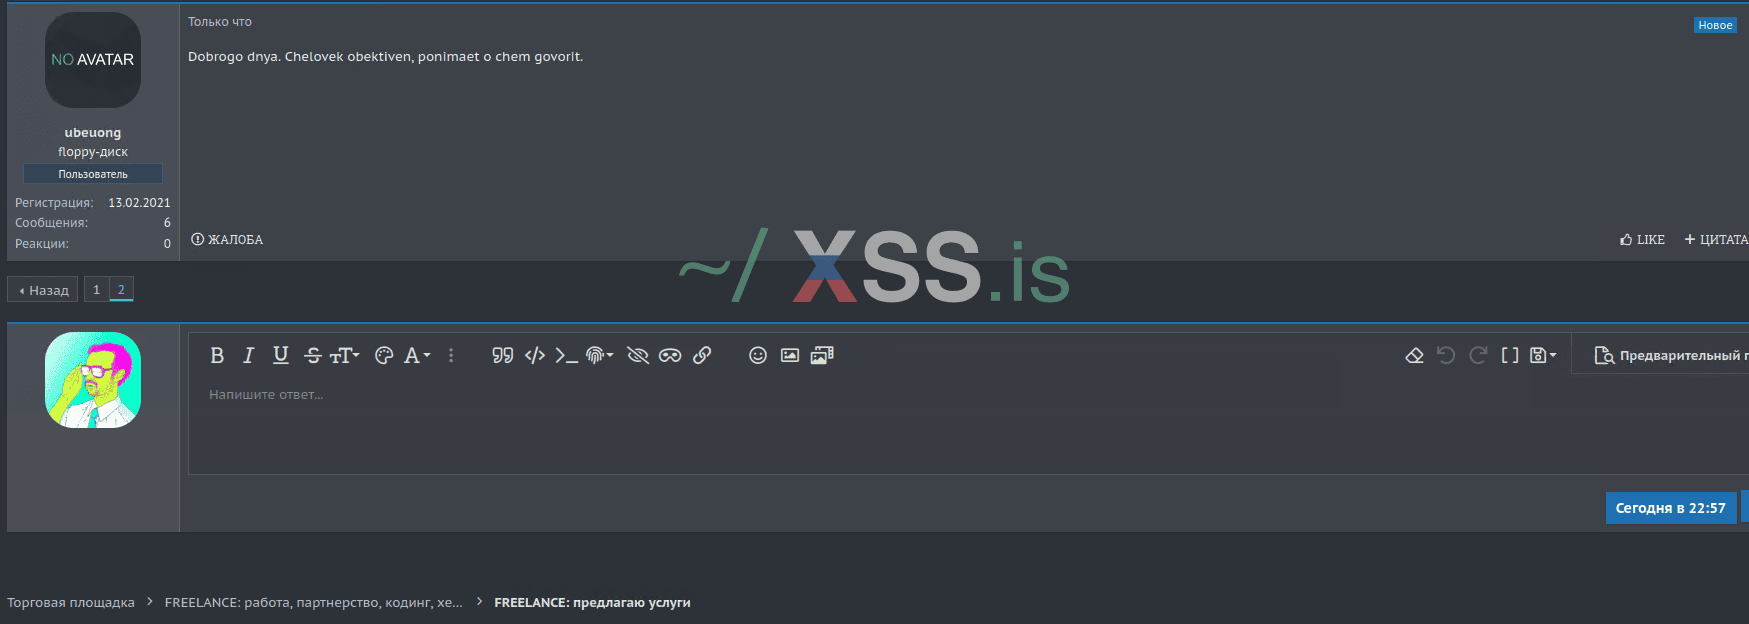Click the post text starting Dobrogo dnya
The image size is (1749, 624).
point(385,57)
